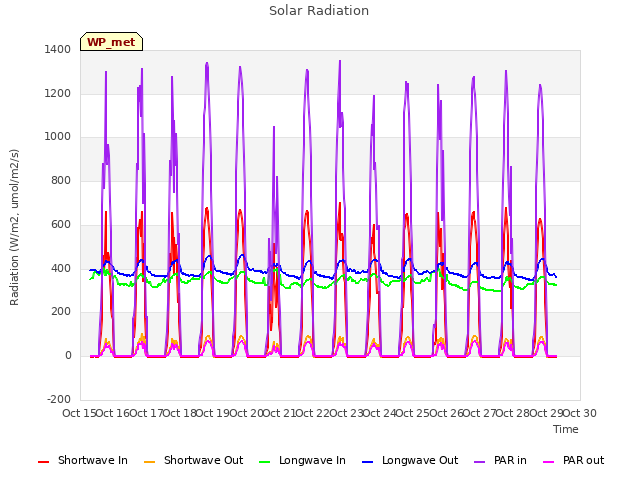The height and width of the screenshot is (480, 640).
Task: Click the green Longwave In legend swatch
Action: (x=265, y=462)
